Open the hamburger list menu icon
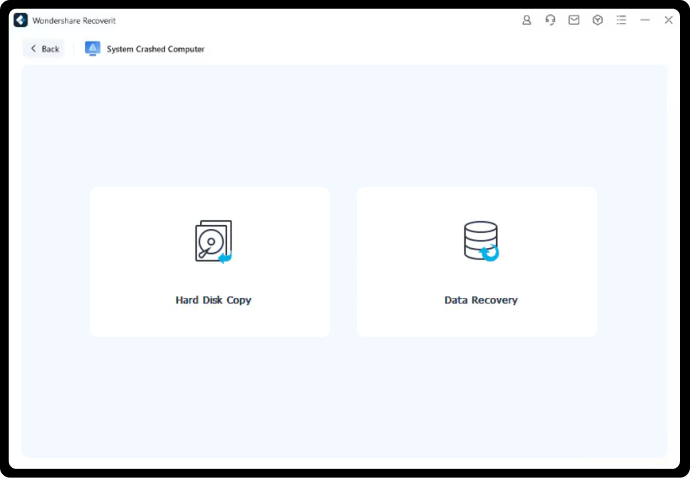 (621, 20)
